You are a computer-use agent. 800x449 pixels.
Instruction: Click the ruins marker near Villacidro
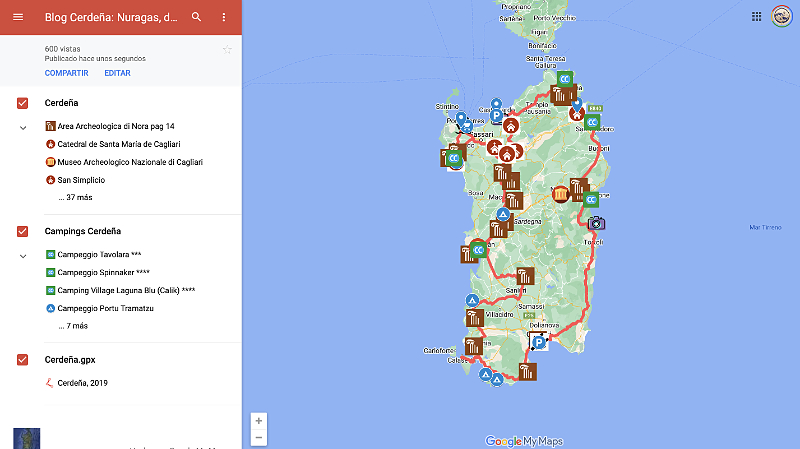[x=474, y=318]
